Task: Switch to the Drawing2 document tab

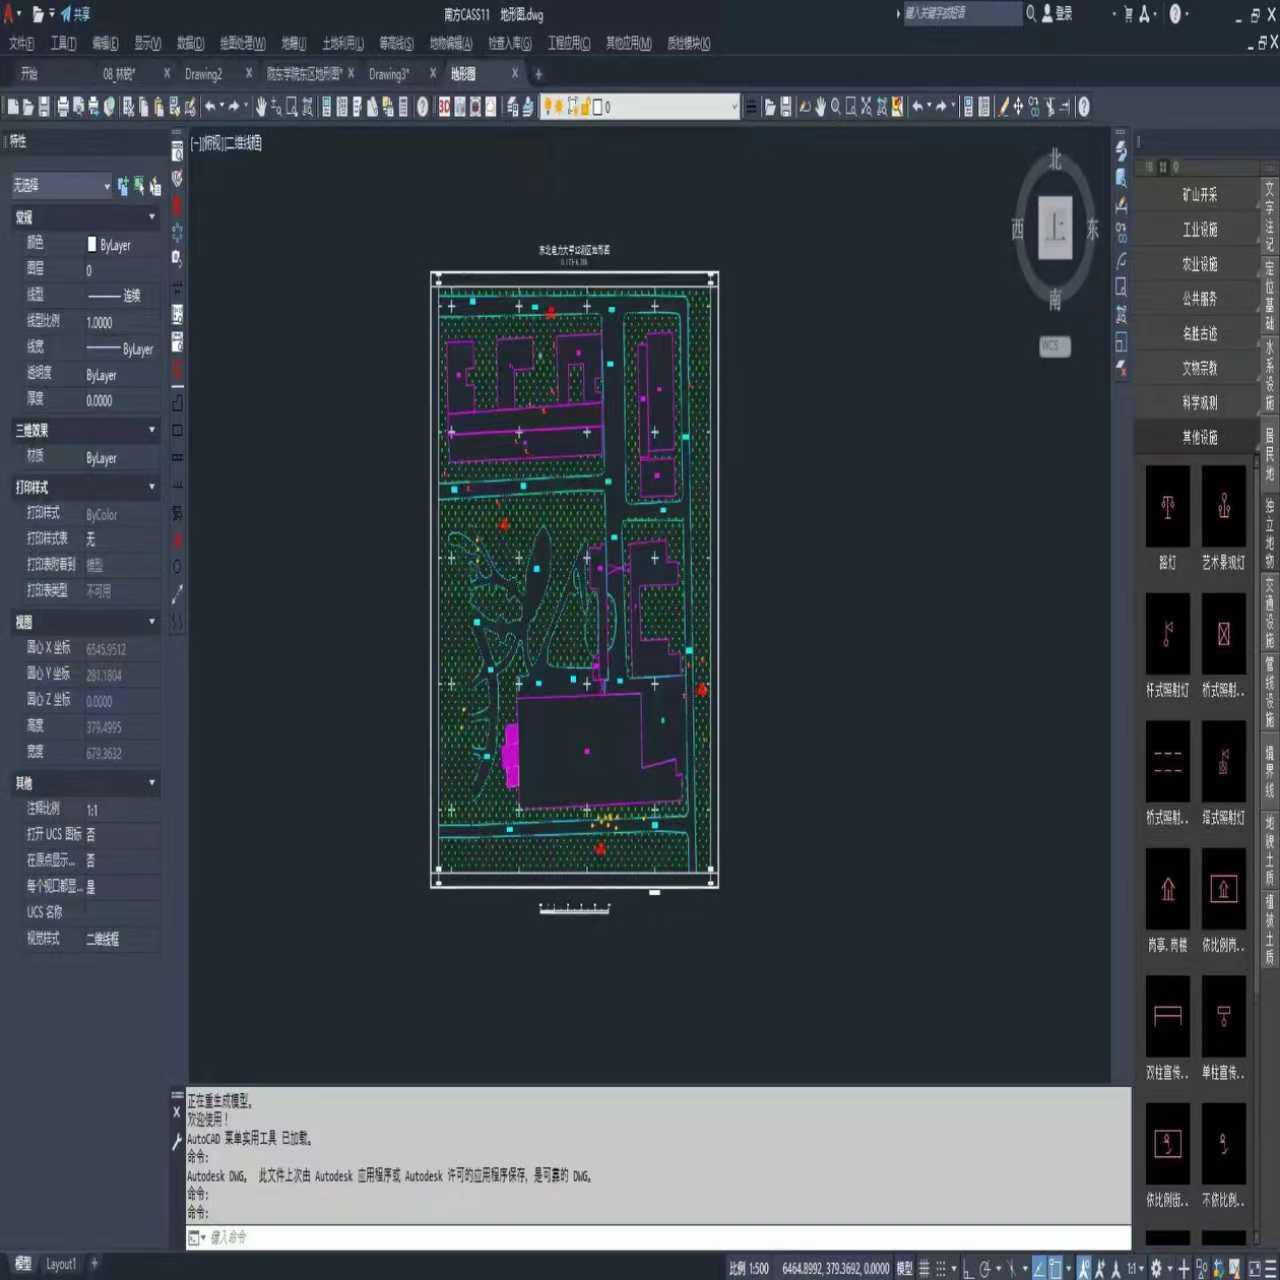Action: (x=203, y=74)
